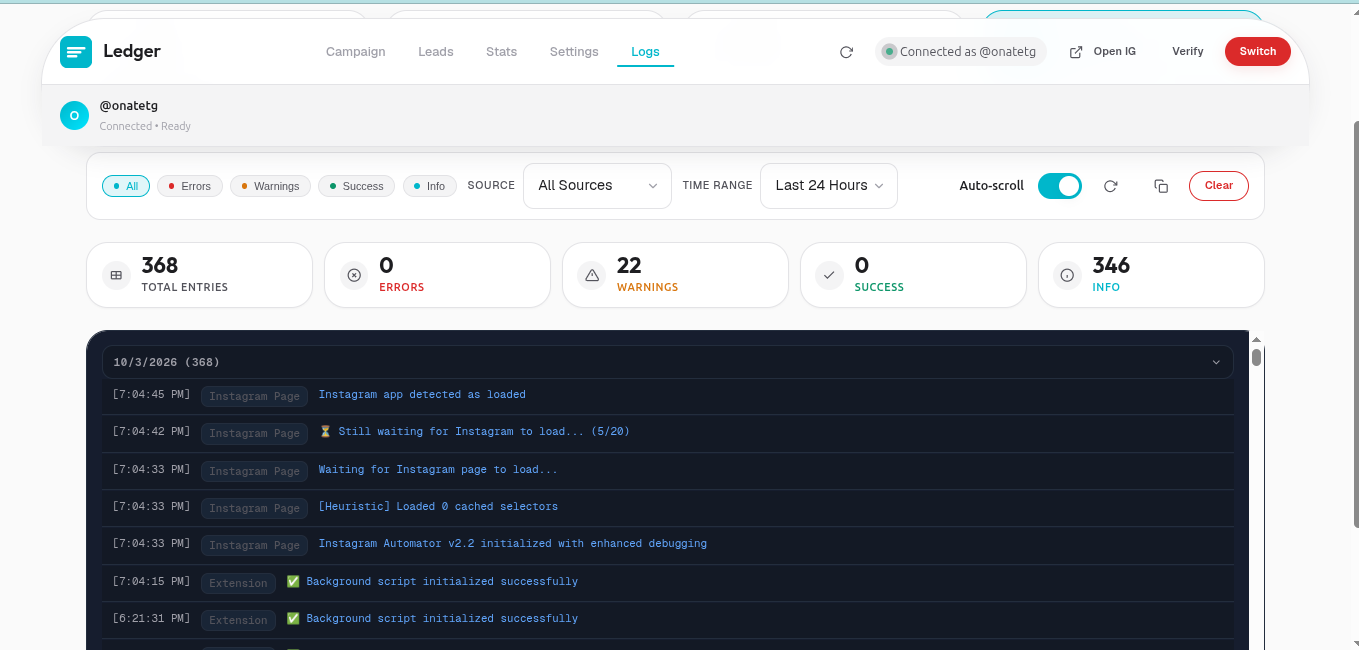Click green checkmark emoji at 7:04:15 PM
1359x650 pixels.
(x=293, y=582)
